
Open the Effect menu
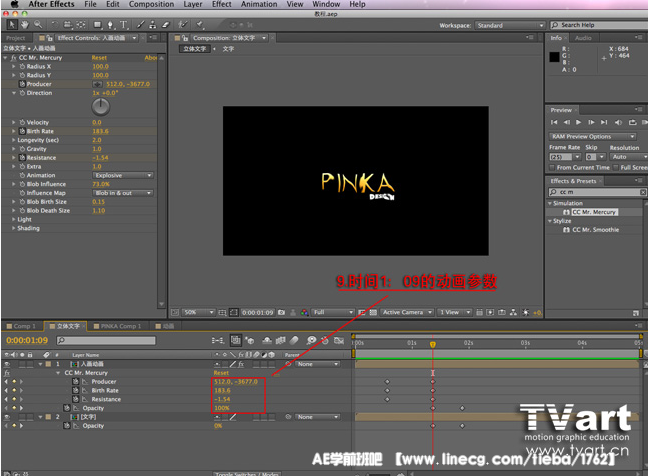tap(222, 4)
